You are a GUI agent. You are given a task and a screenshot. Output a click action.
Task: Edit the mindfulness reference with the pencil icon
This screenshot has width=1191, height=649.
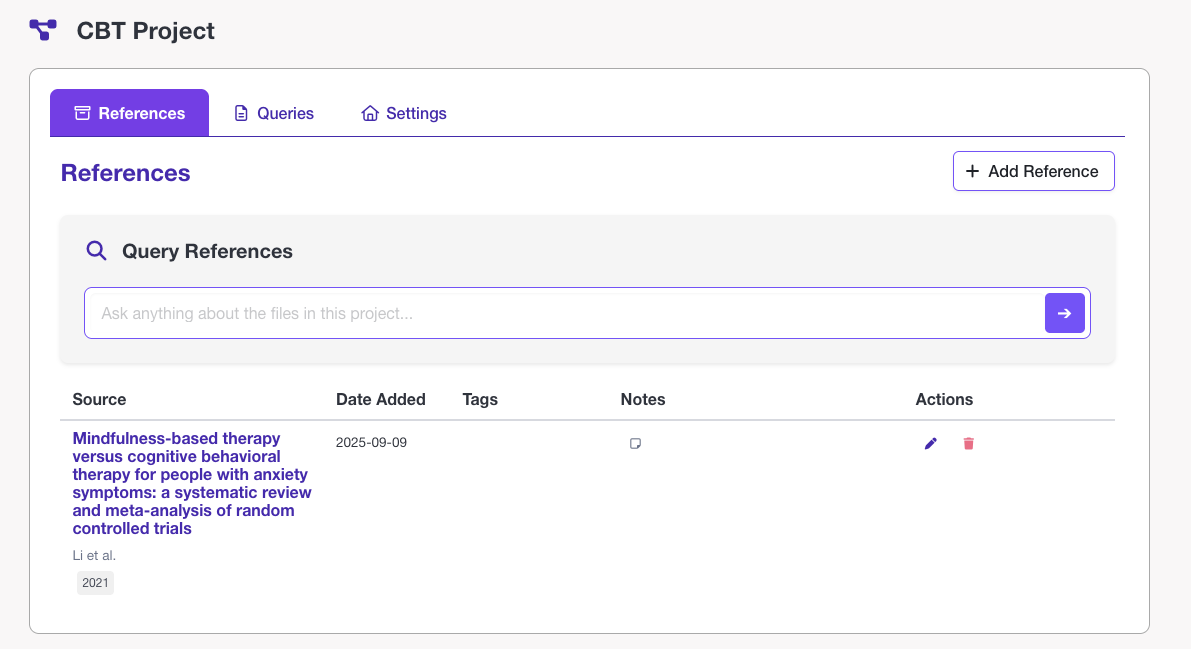pos(931,444)
